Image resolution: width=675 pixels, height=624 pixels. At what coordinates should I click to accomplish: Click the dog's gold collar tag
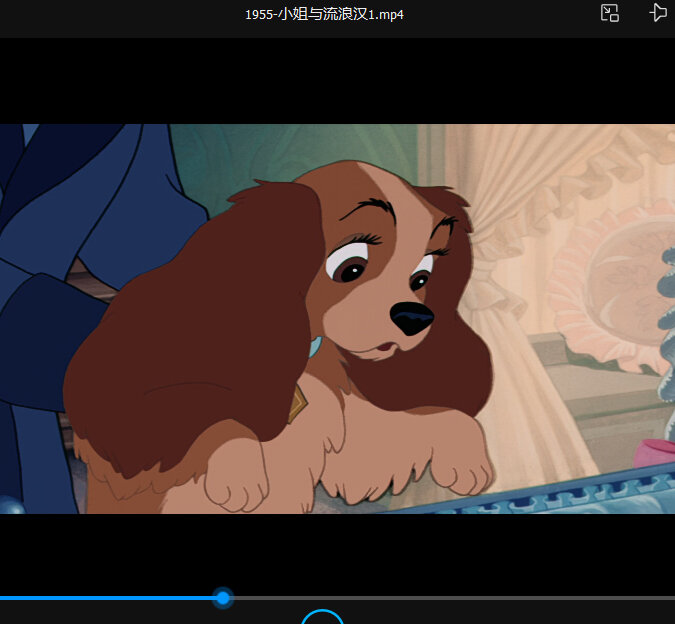[x=297, y=404]
